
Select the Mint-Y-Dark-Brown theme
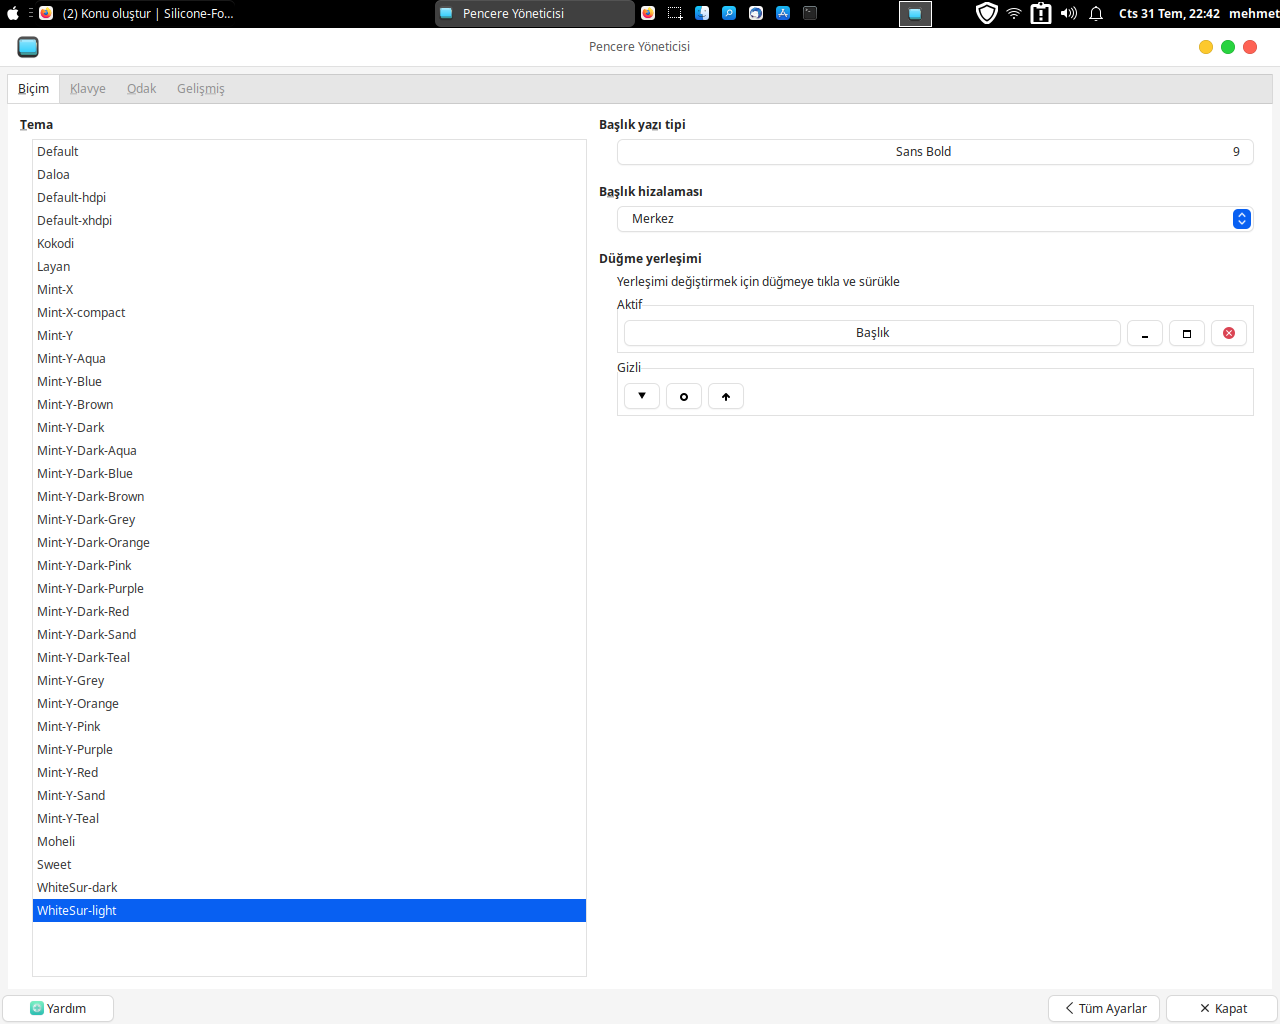click(309, 497)
